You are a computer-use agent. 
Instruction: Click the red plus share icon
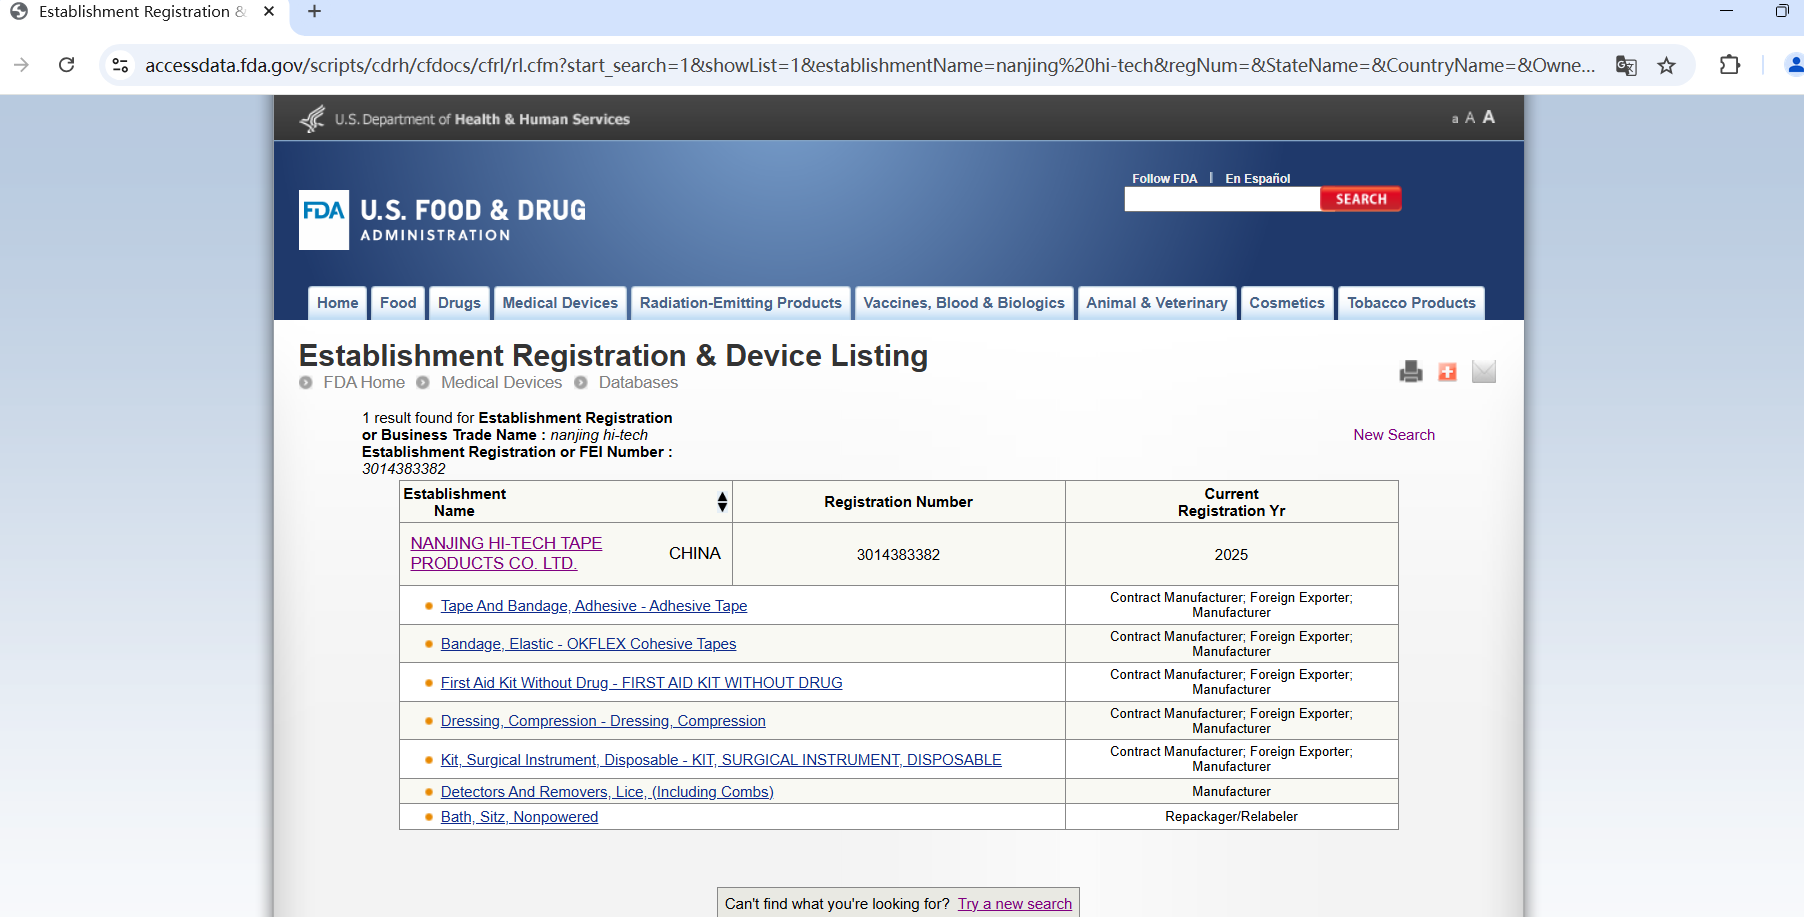pyautogui.click(x=1447, y=372)
